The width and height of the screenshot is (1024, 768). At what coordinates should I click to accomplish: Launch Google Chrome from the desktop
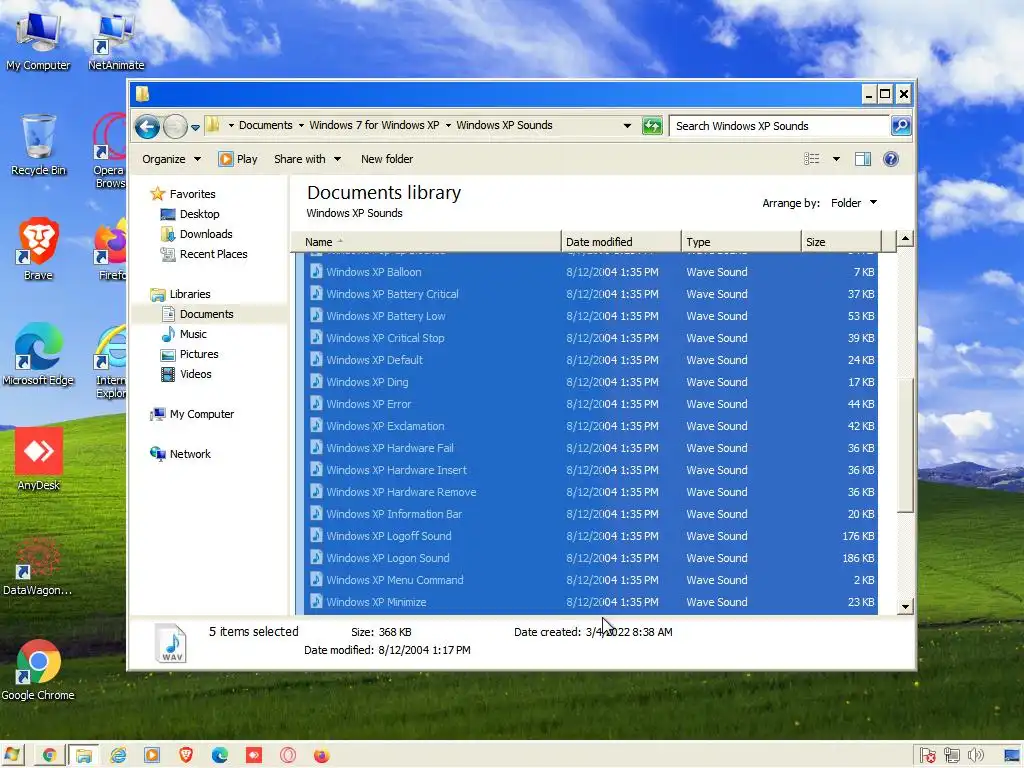(x=38, y=669)
